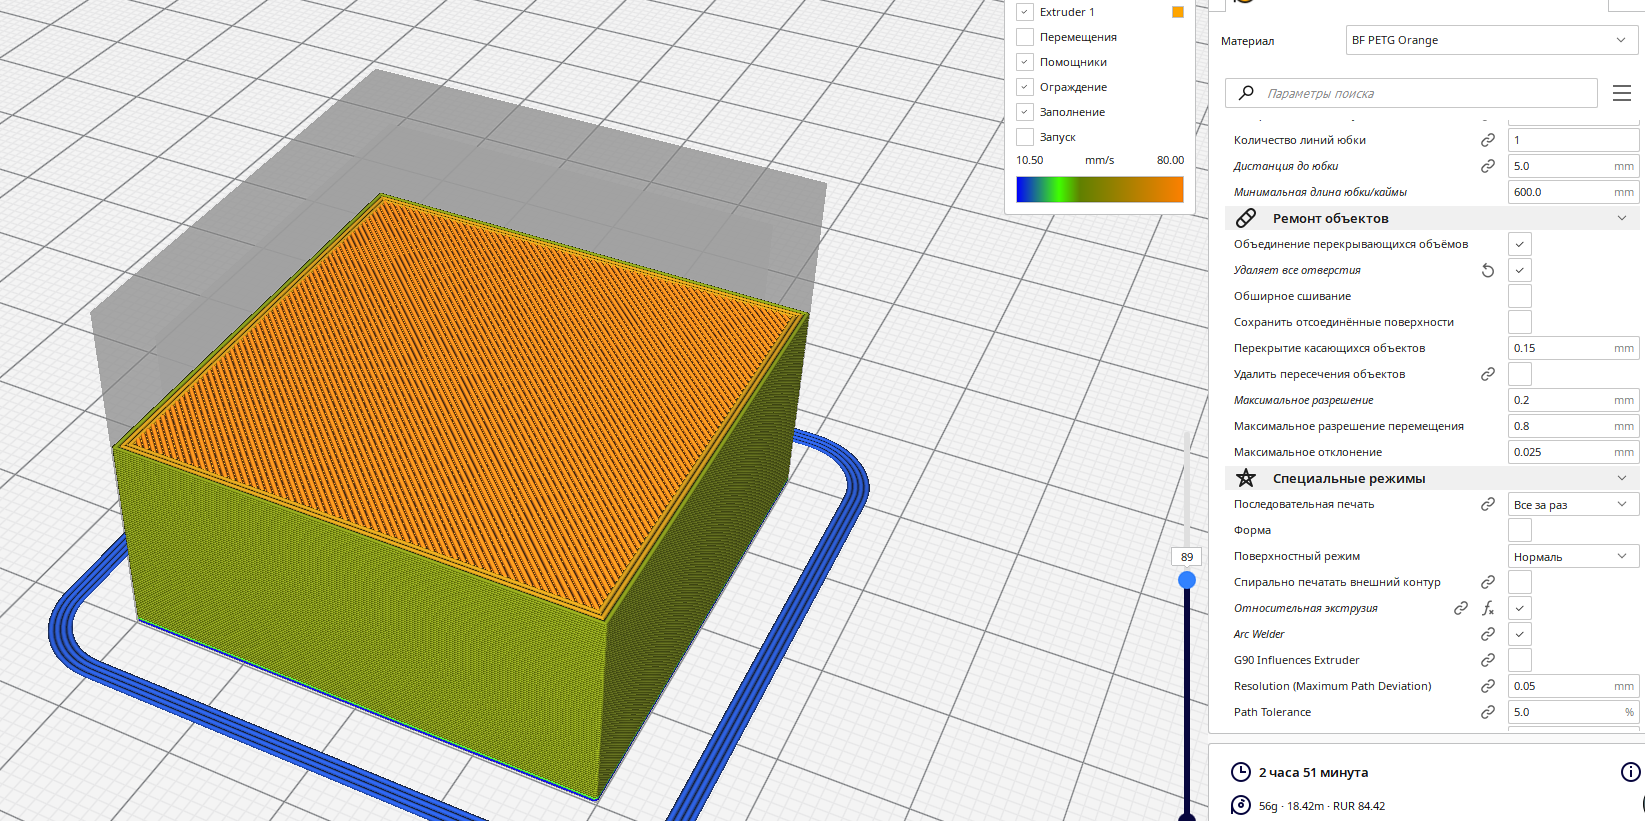Viewport: 1645px width, 821px height.
Task: Collapse the Специальные режимы section
Action: click(x=1622, y=478)
